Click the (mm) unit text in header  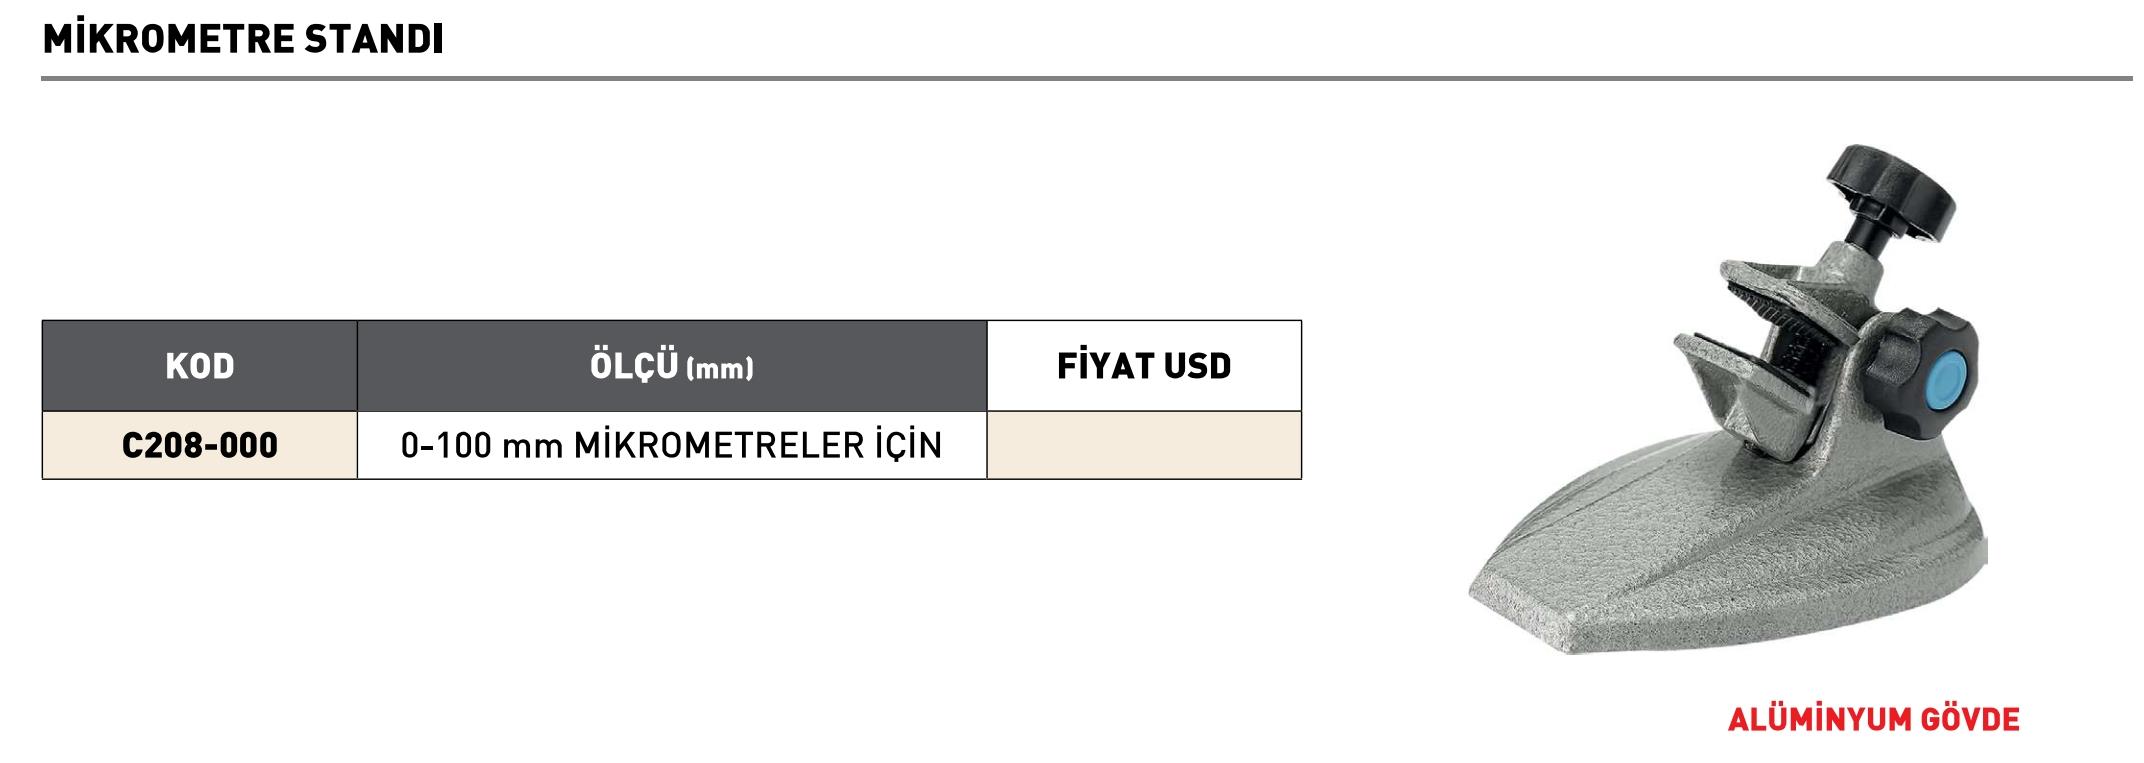[x=719, y=369]
